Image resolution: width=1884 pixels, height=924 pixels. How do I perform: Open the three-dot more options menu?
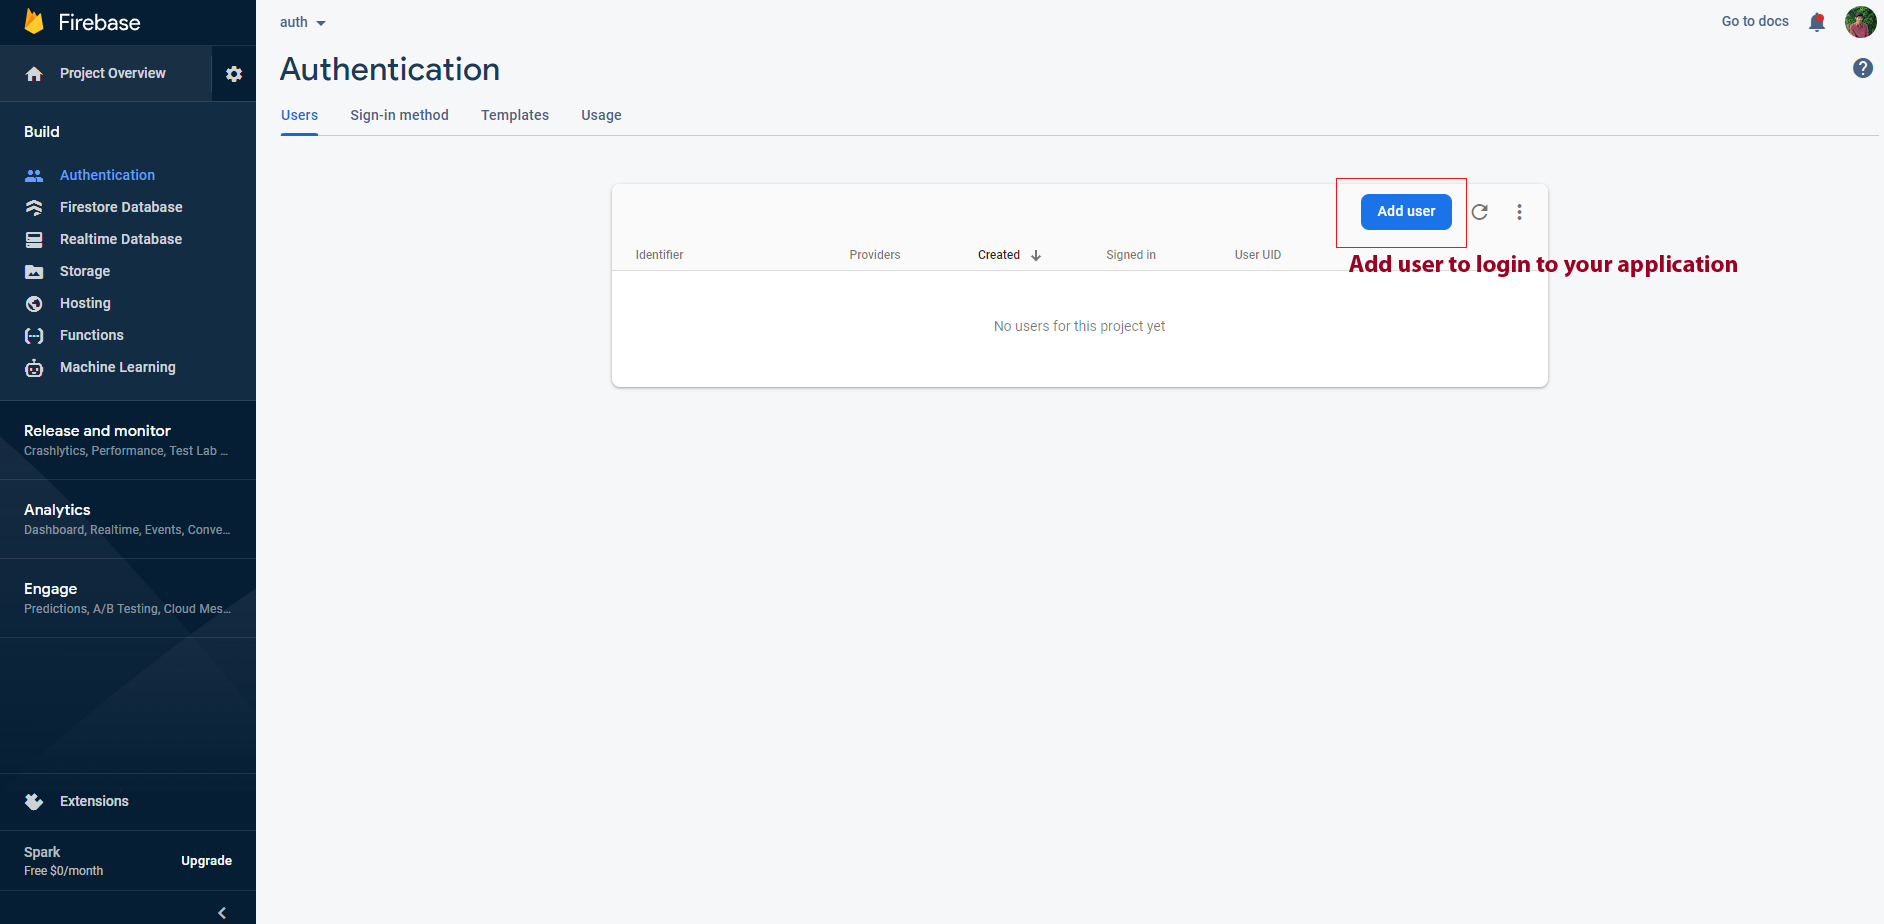coord(1519,212)
